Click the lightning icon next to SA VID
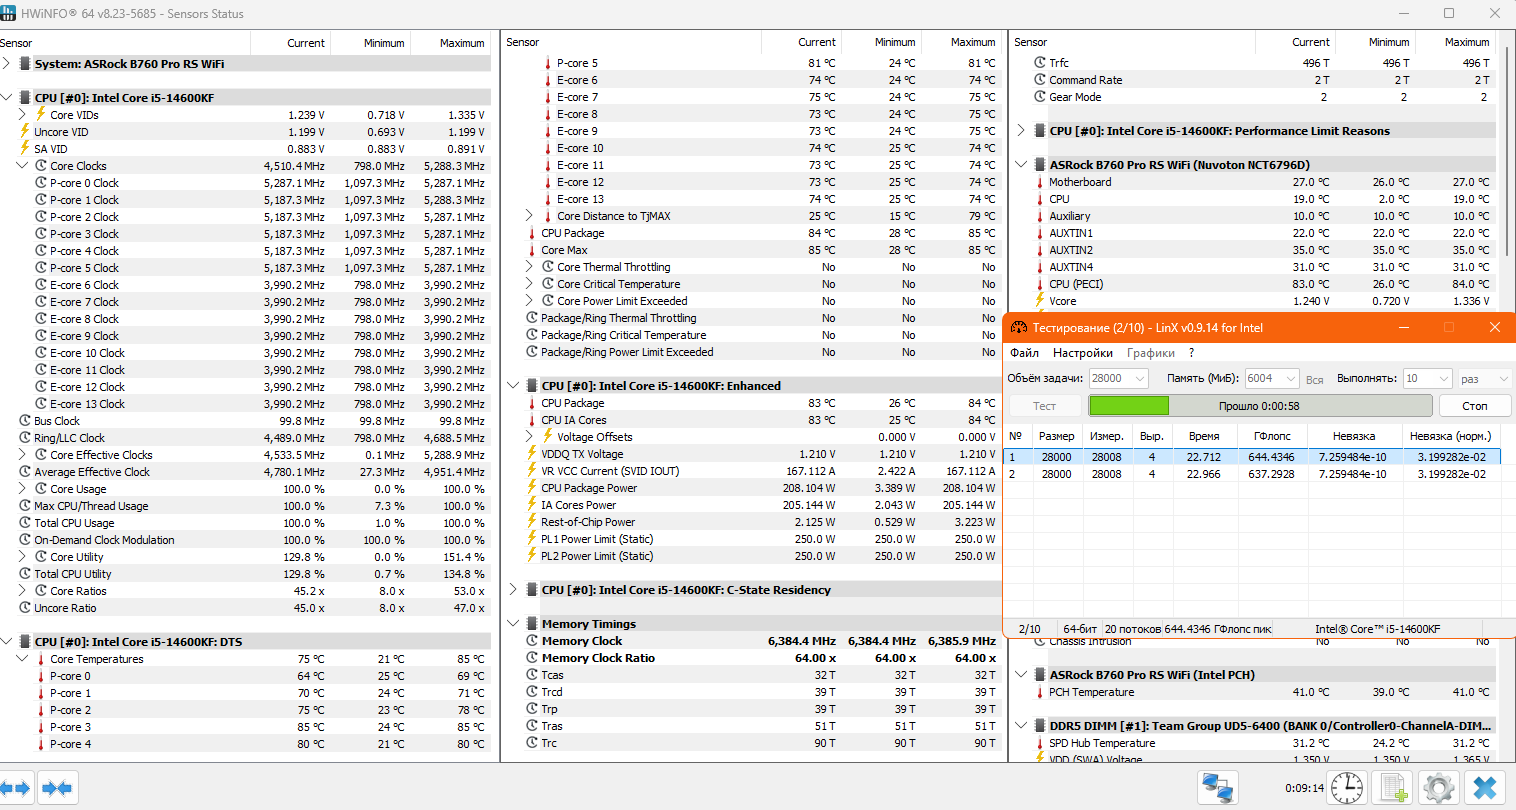This screenshot has width=1516, height=810. pos(25,148)
